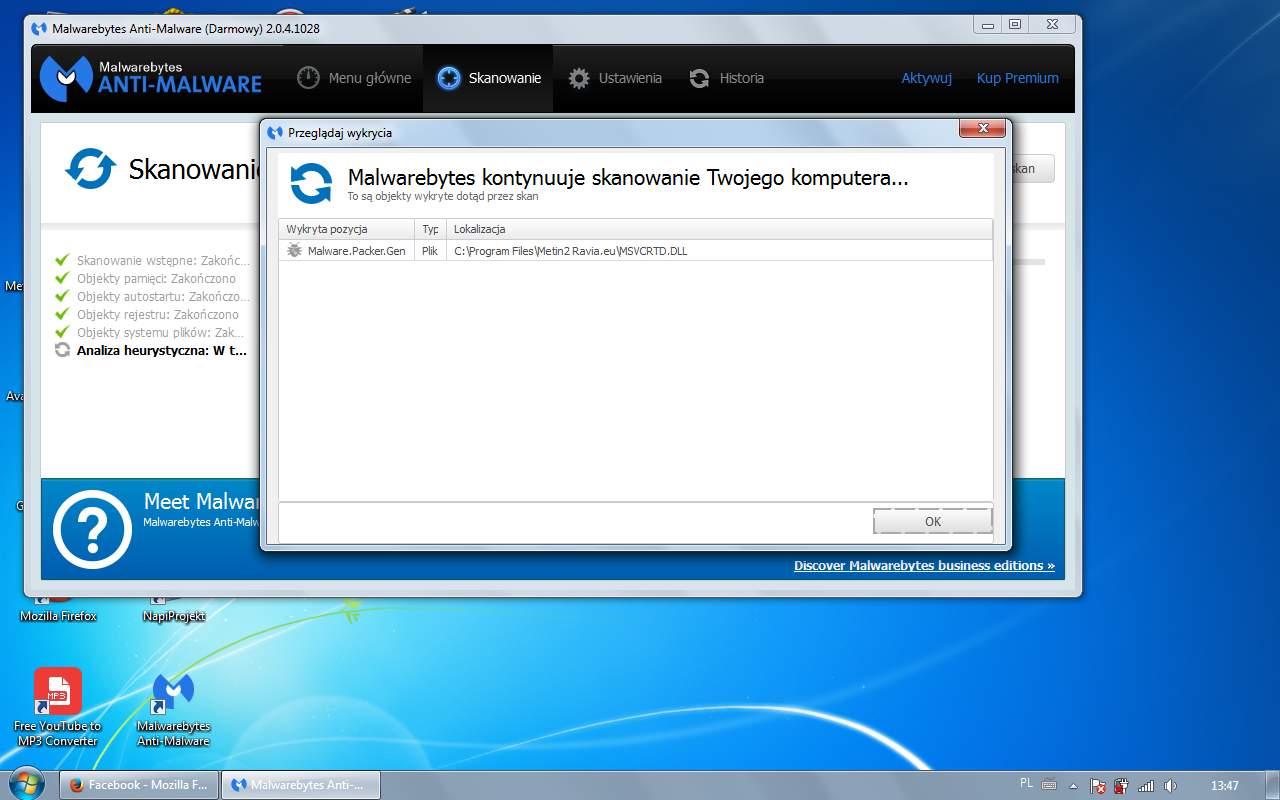Click the bug icon beside Malware.Packer.Gen

click(x=294, y=251)
